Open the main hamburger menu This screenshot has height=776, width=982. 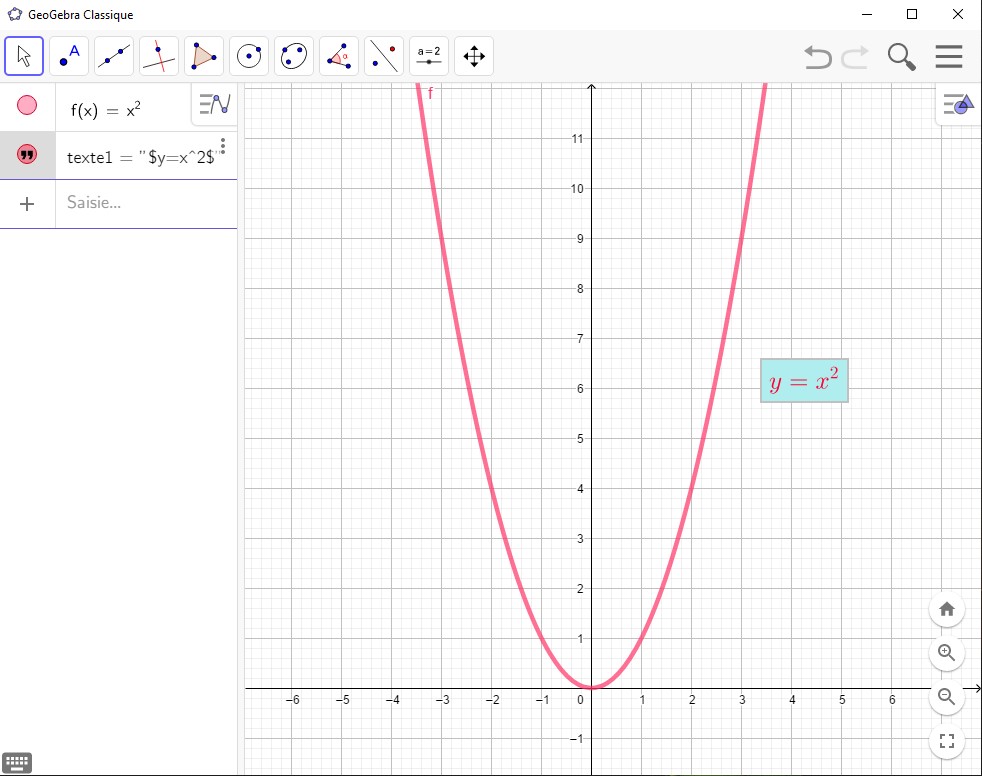coord(948,57)
